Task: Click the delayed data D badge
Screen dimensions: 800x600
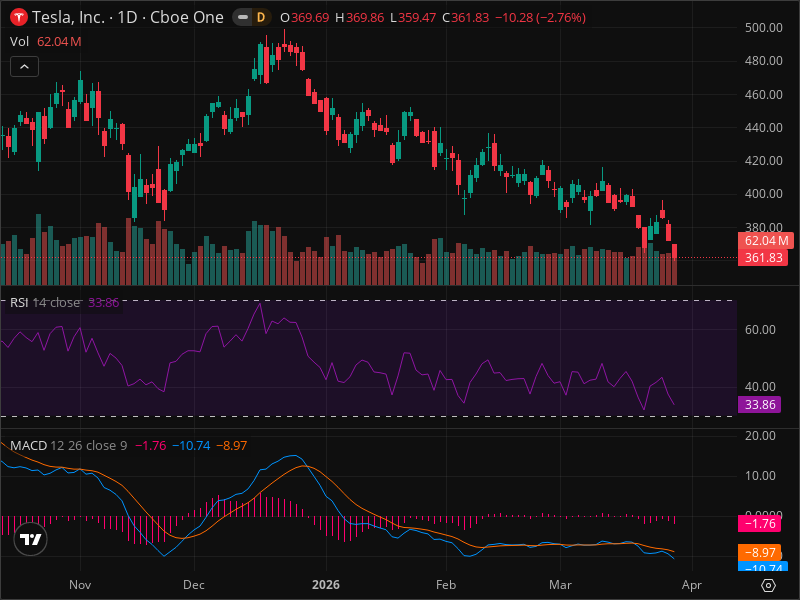Action: [261, 17]
